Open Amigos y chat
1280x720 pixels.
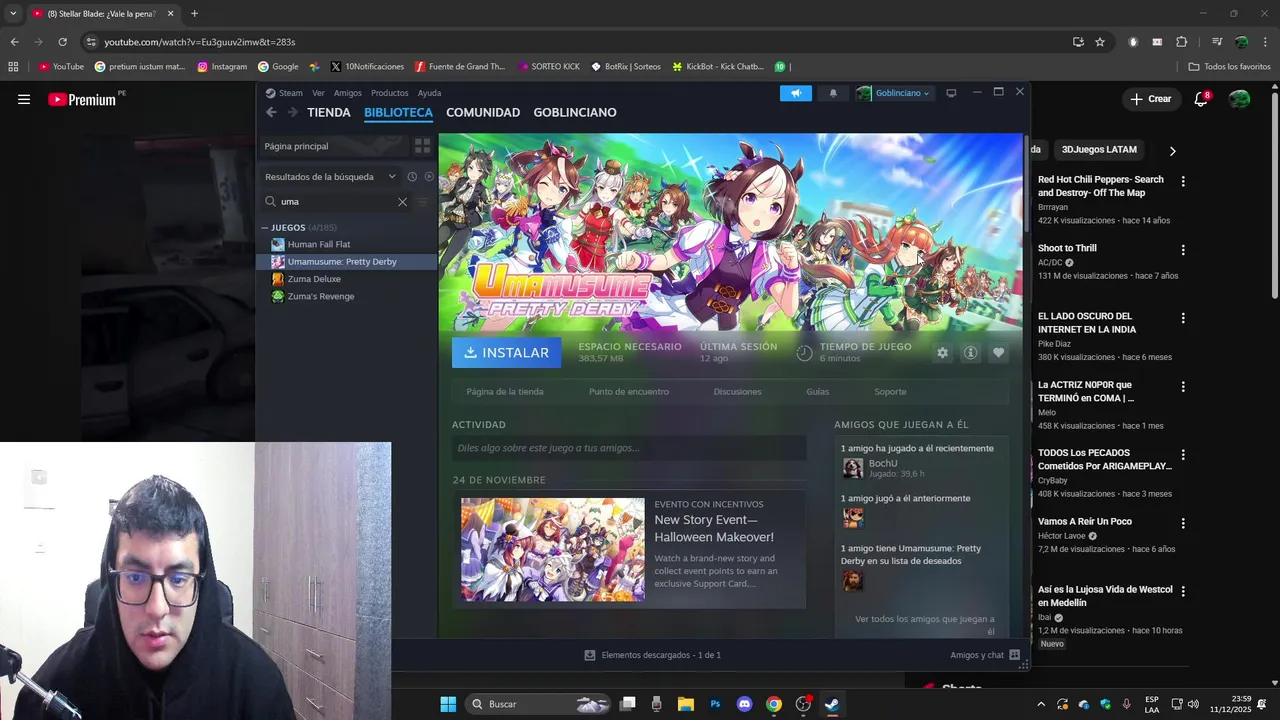click(x=984, y=655)
